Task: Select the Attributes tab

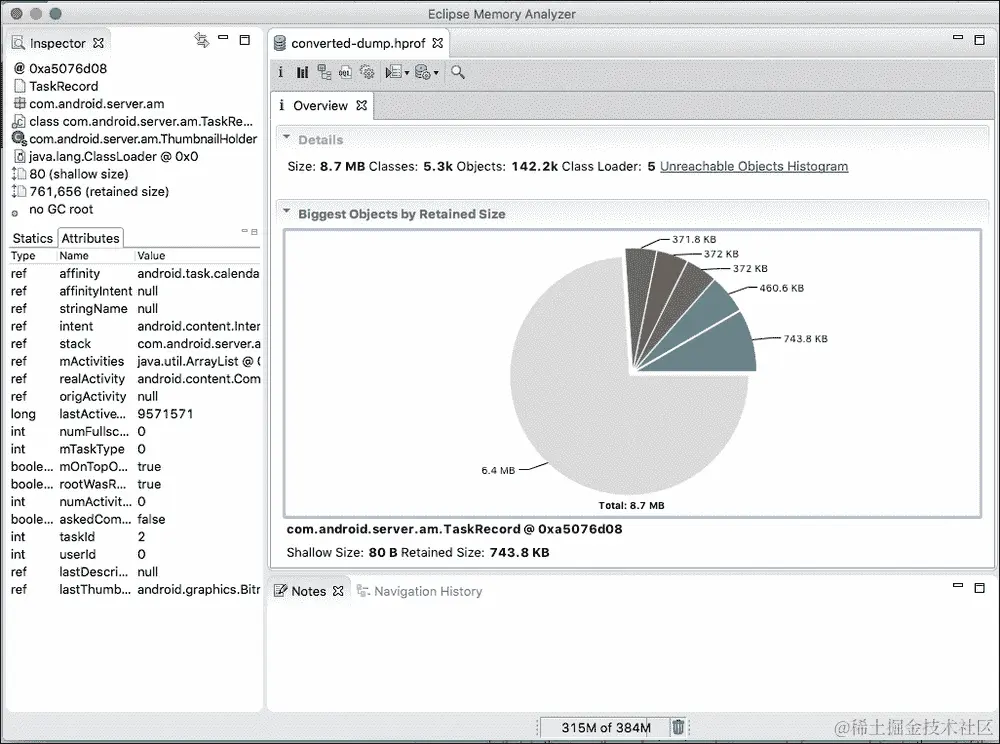Action: [x=91, y=238]
